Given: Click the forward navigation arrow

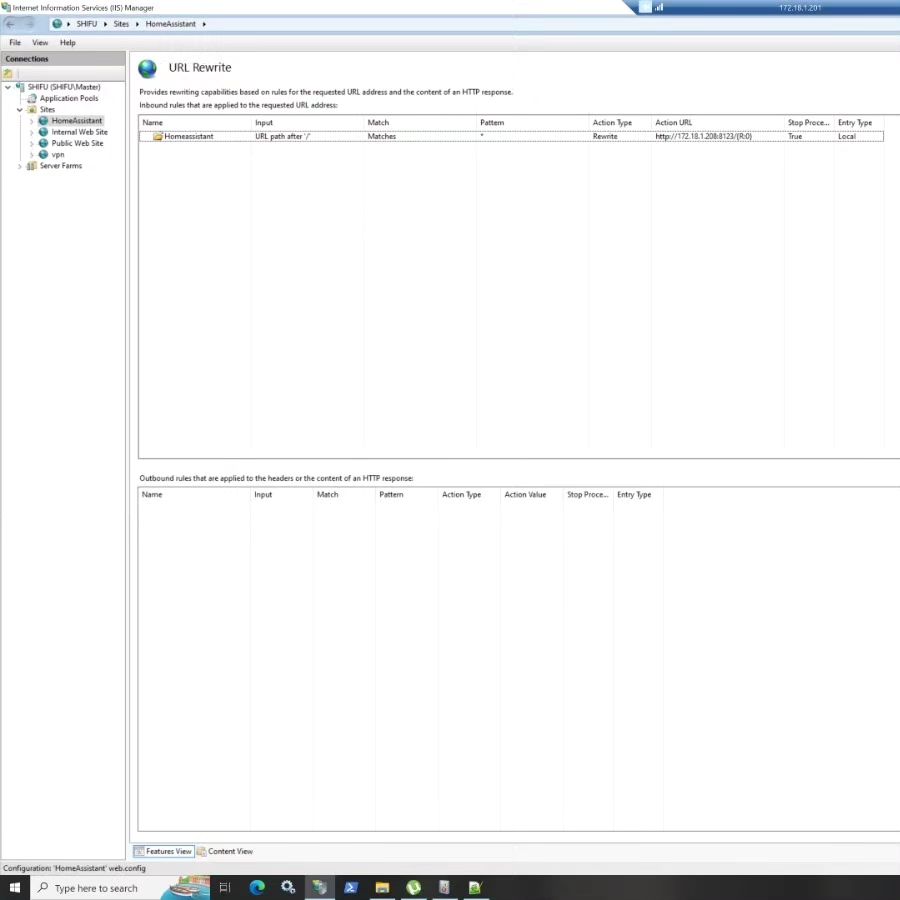Looking at the screenshot, I should pos(29,24).
